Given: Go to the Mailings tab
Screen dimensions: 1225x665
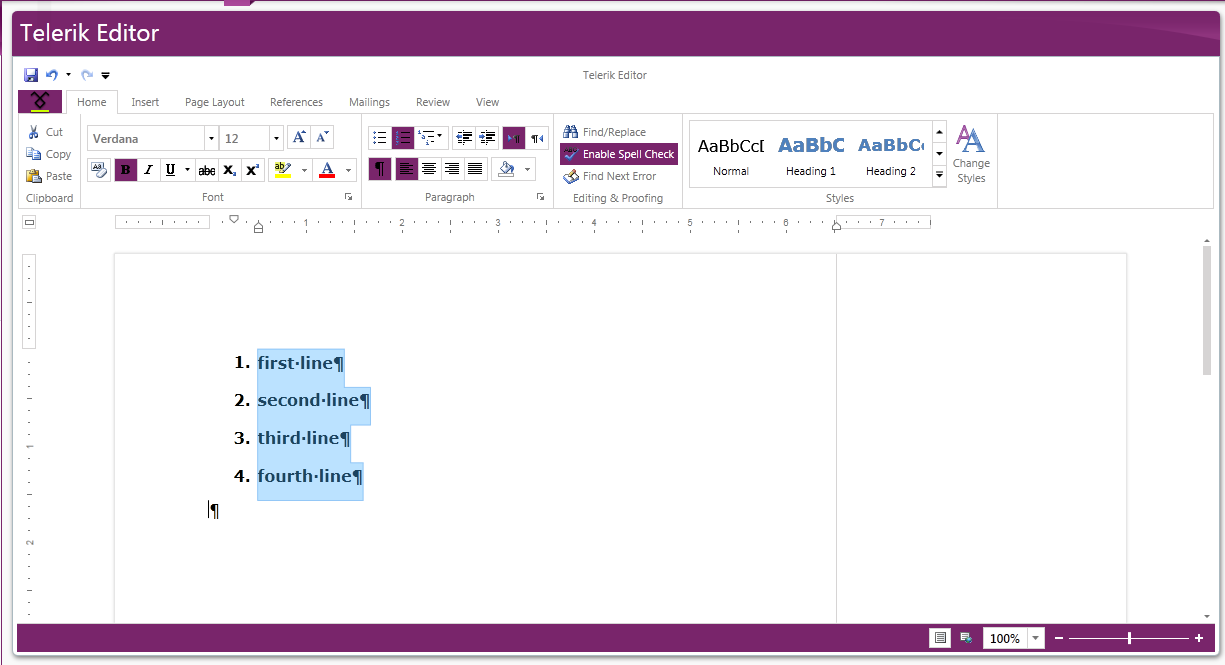Looking at the screenshot, I should click(369, 102).
